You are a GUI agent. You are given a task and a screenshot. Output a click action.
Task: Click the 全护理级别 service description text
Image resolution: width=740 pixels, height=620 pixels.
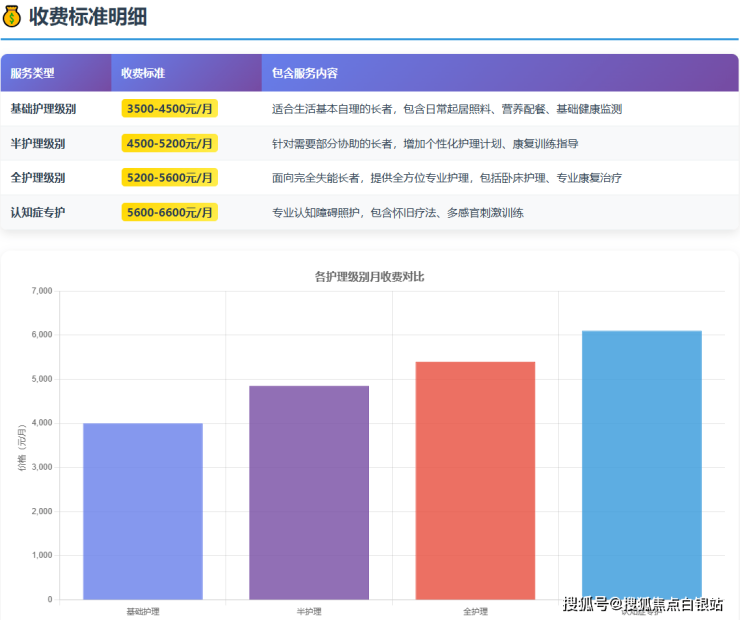point(446,178)
